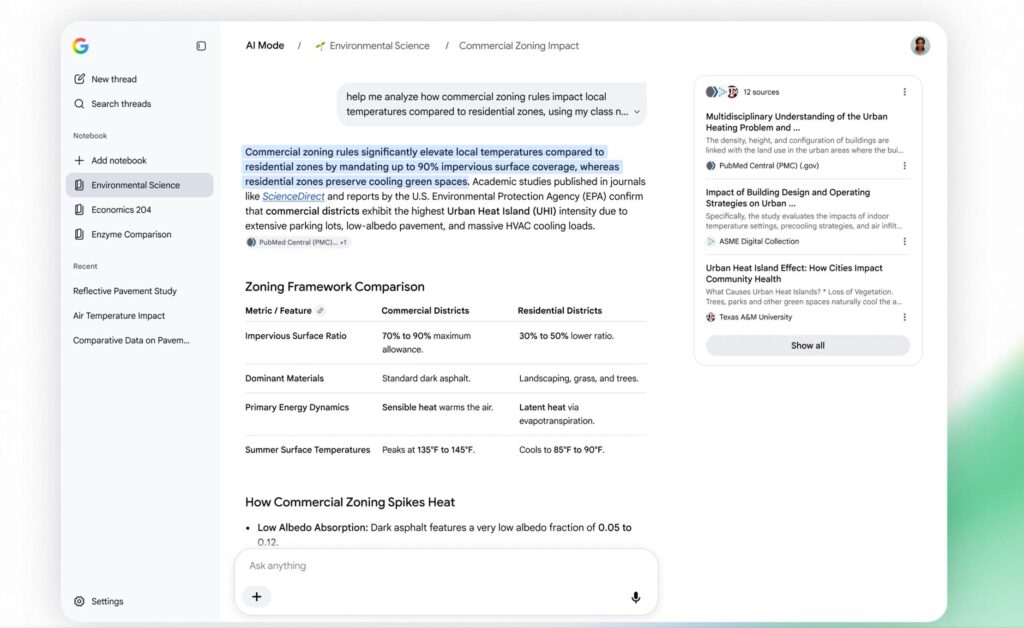Viewport: 1024px width, 628px height.
Task: Click the Dominant Materials row label
Action: pos(284,378)
